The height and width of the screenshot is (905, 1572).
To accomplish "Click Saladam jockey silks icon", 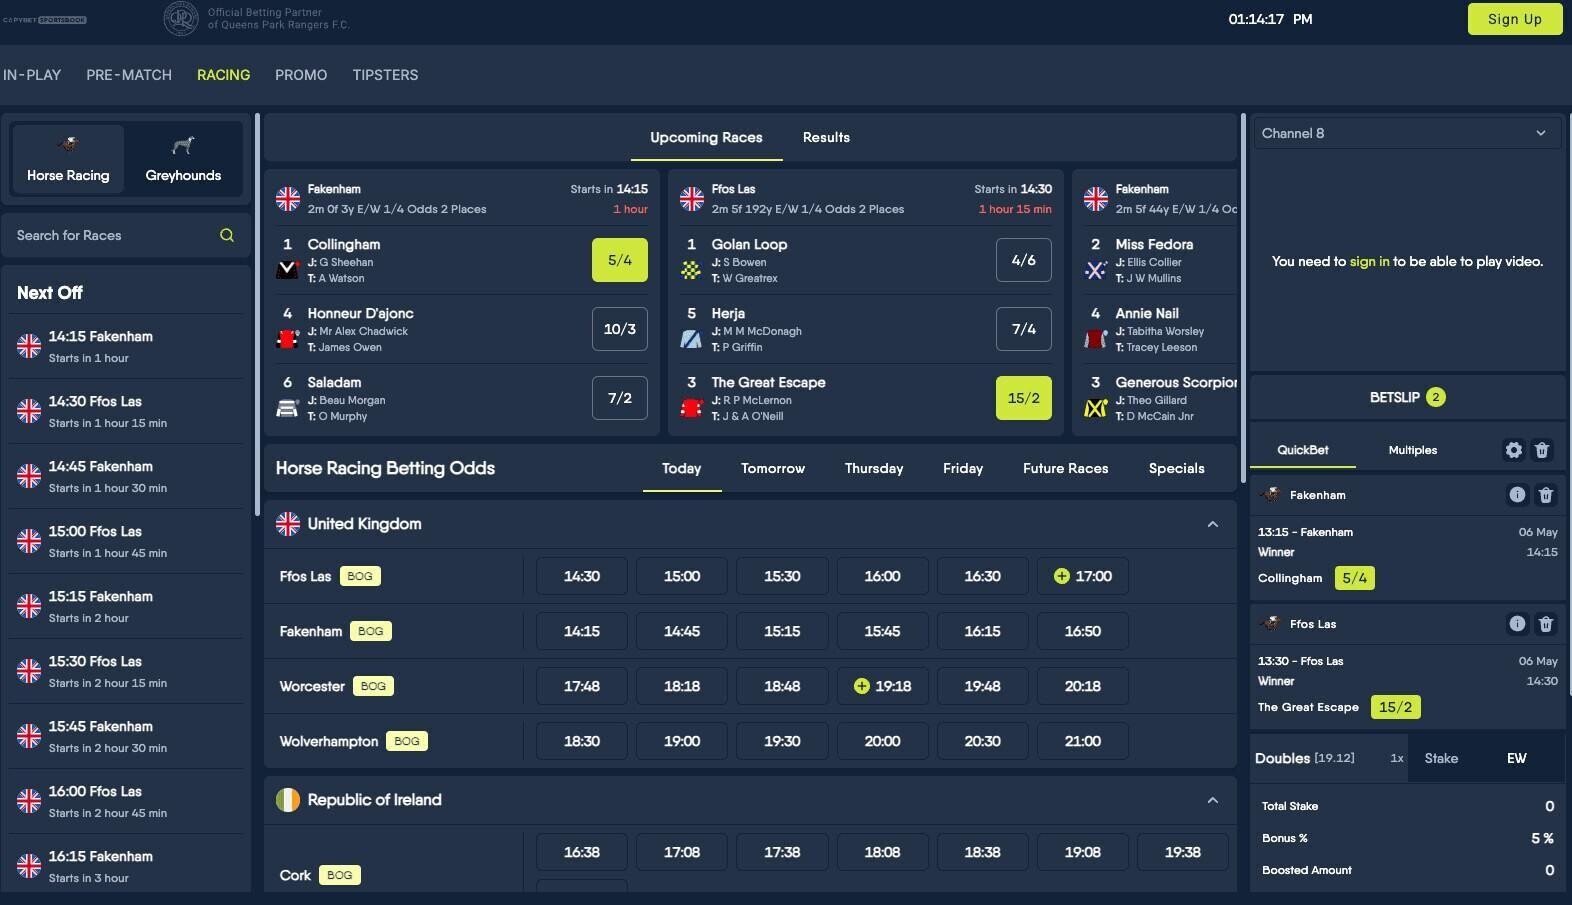I will click(287, 407).
